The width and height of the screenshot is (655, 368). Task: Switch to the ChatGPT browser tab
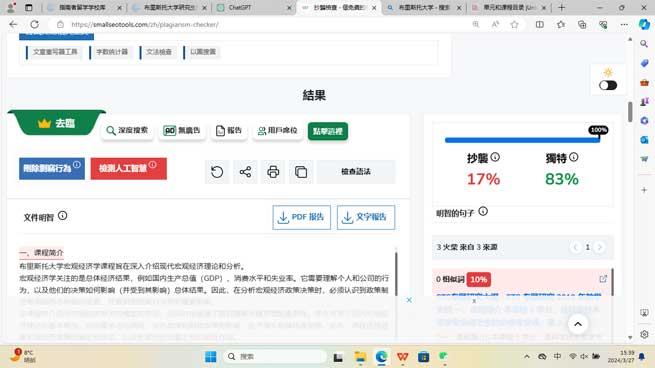[254, 8]
